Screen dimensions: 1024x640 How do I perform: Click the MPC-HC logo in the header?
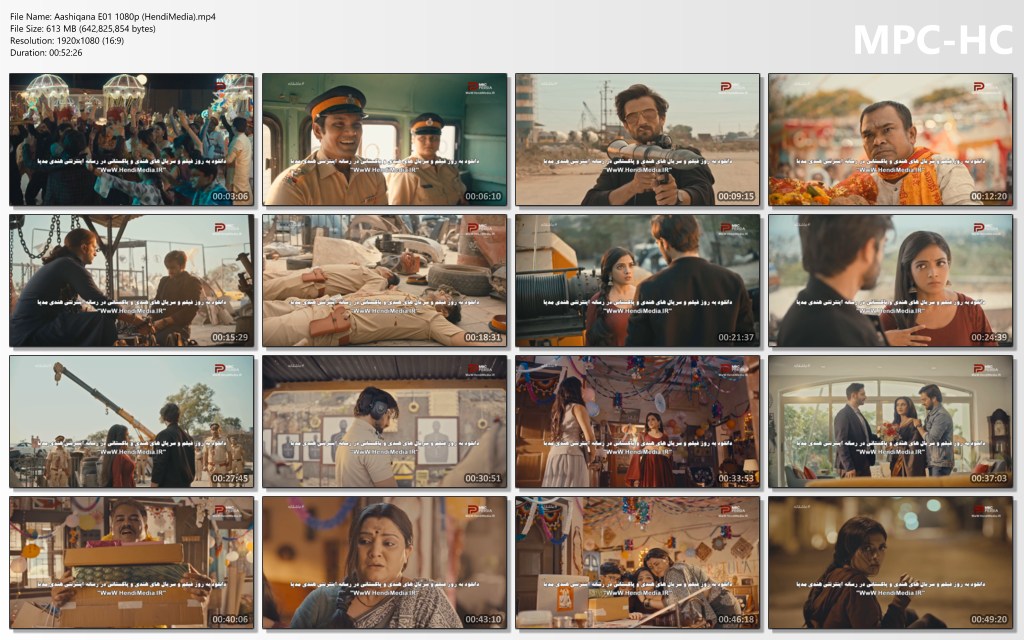932,39
